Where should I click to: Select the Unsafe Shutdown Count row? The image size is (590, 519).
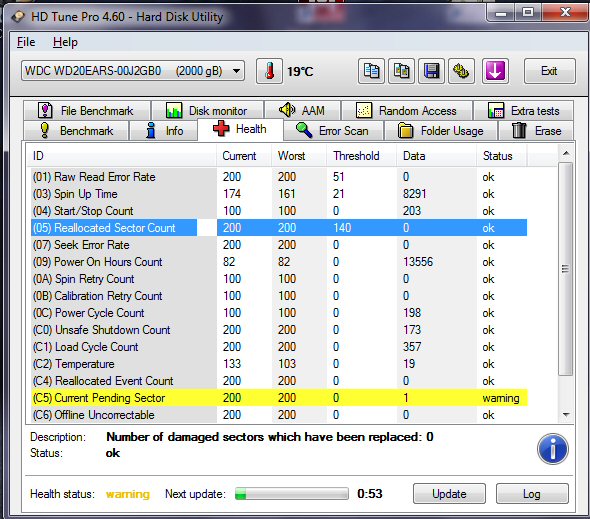[x=279, y=330]
